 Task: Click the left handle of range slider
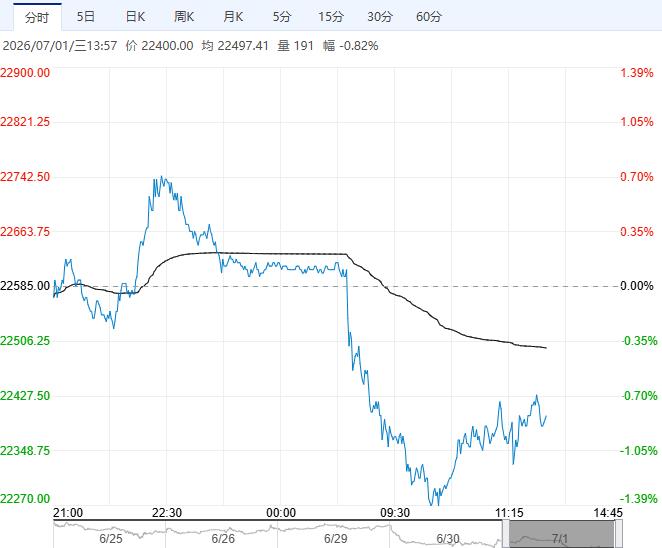(x=506, y=534)
